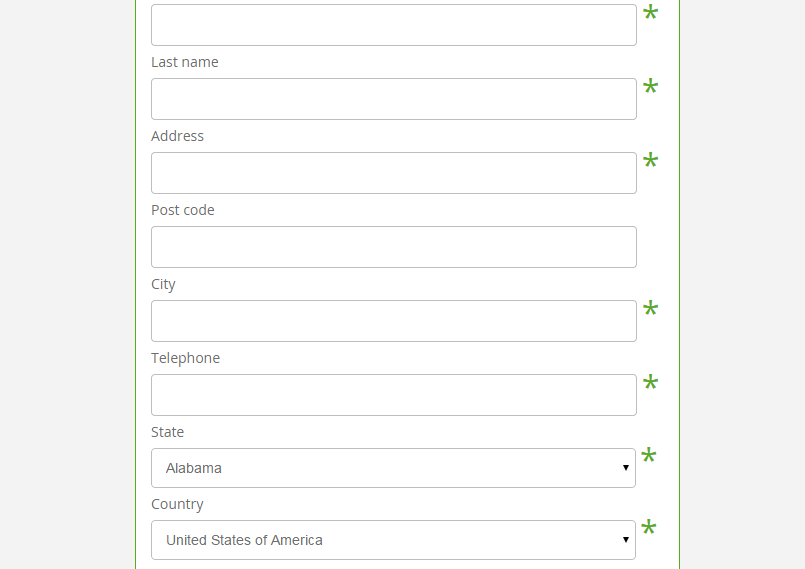Click the City input field
This screenshot has height=569, width=805.
tap(393, 321)
